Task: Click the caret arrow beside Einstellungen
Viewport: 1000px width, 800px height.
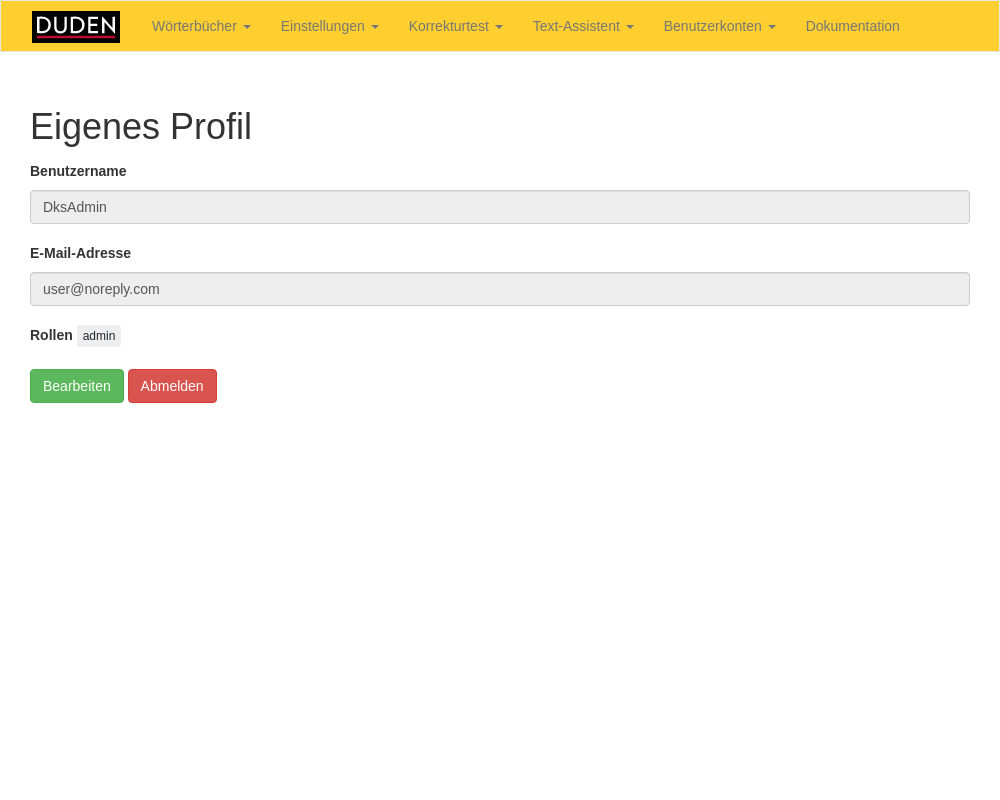Action: [375, 27]
